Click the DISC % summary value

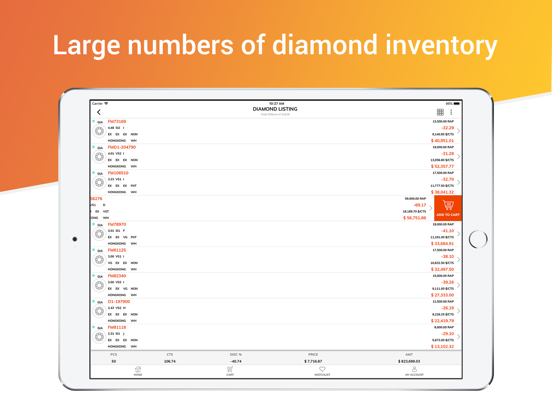point(236,361)
